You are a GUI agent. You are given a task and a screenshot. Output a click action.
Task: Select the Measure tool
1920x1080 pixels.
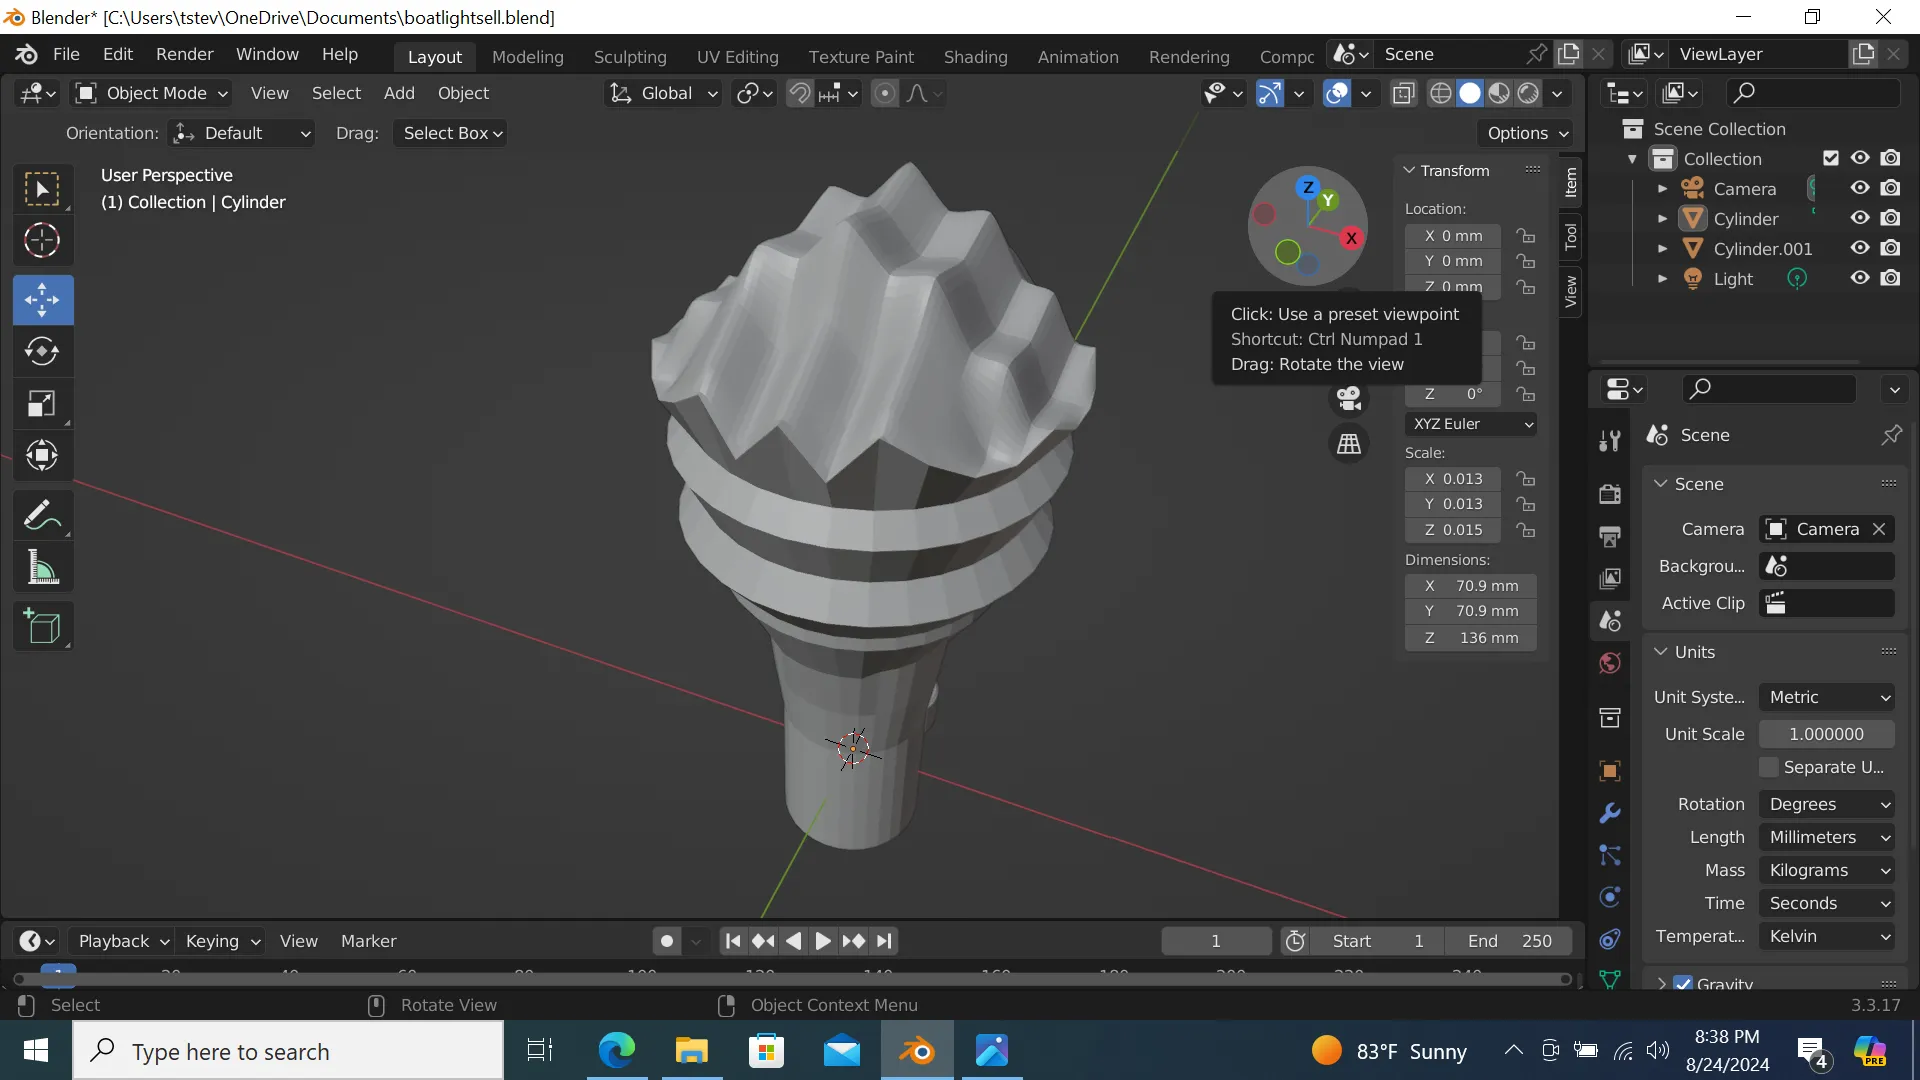(42, 567)
